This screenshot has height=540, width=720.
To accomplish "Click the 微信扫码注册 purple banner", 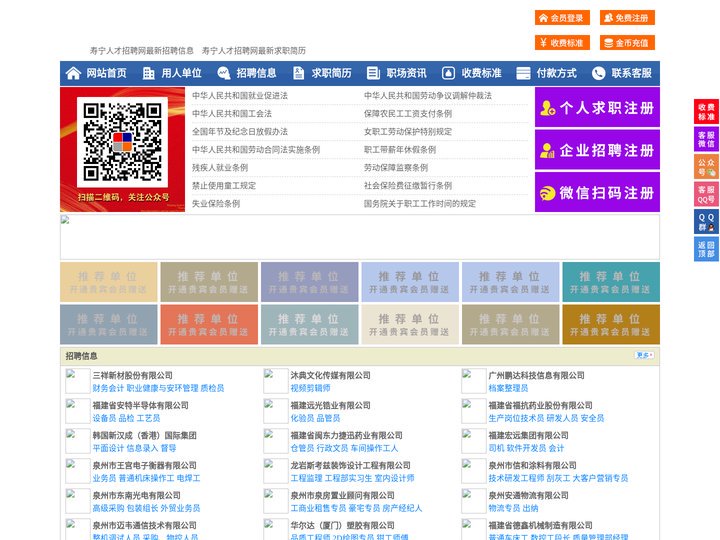I will click(597, 192).
